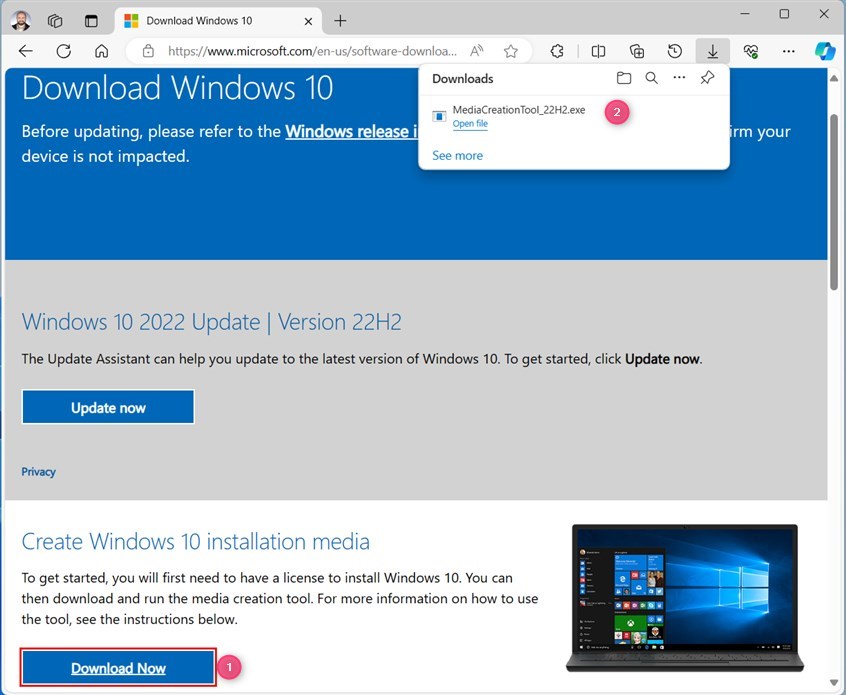846x695 pixels.
Task: Open Collections icon in toolbar
Action: (x=637, y=51)
